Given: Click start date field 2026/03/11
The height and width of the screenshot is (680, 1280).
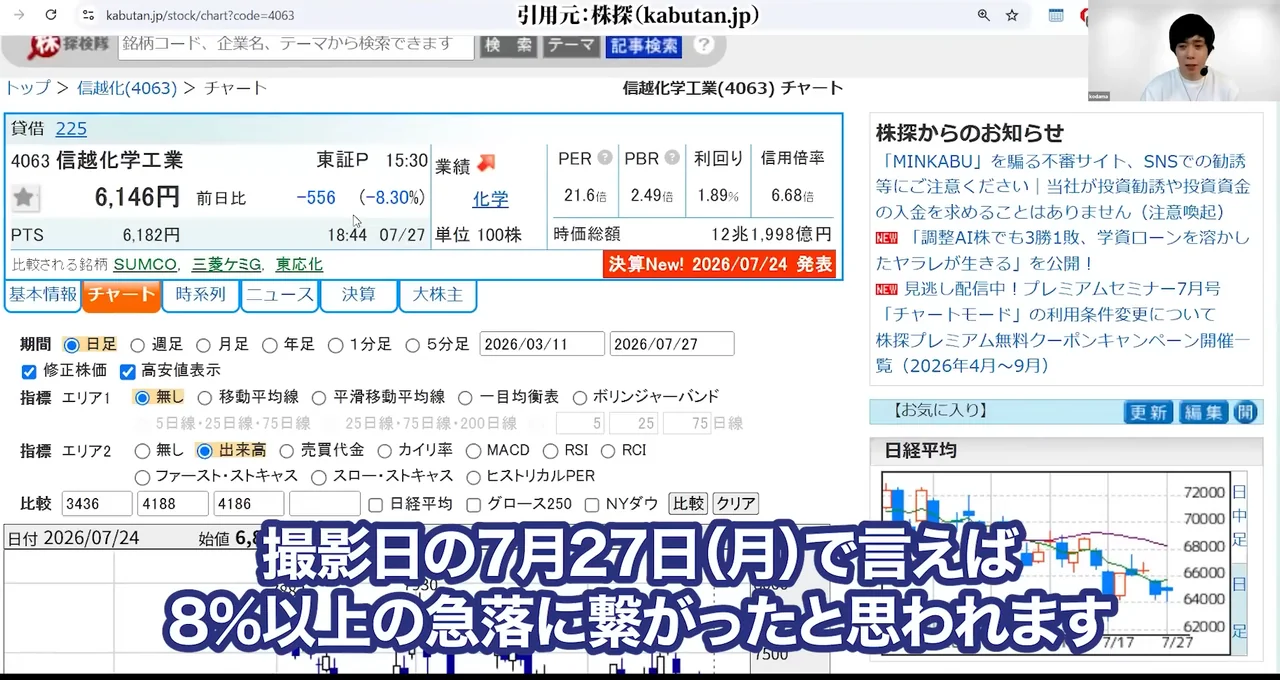Looking at the screenshot, I should 542,344.
